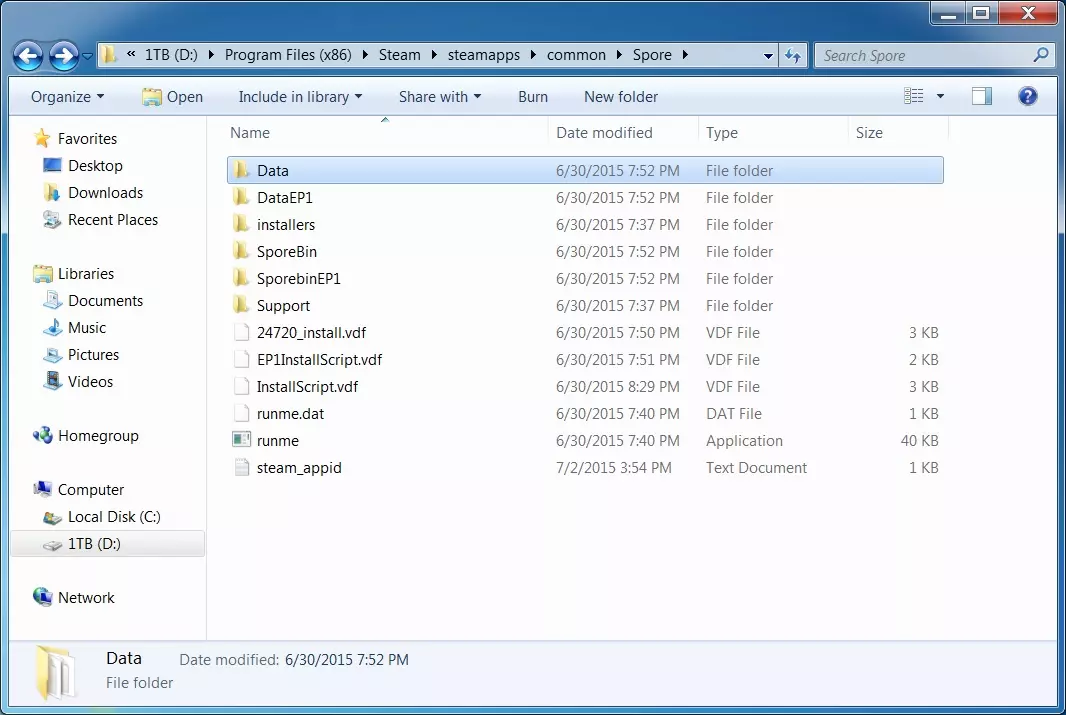The image size is (1066, 715).
Task: Select the DataEP1 folder icon
Action: point(241,197)
